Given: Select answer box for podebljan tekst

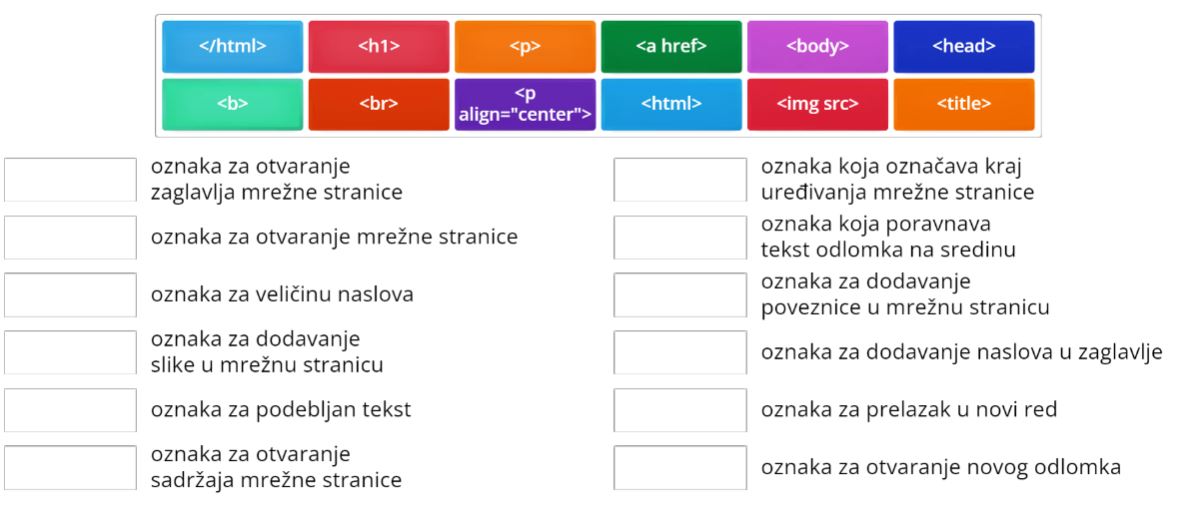Looking at the screenshot, I should click(71, 410).
